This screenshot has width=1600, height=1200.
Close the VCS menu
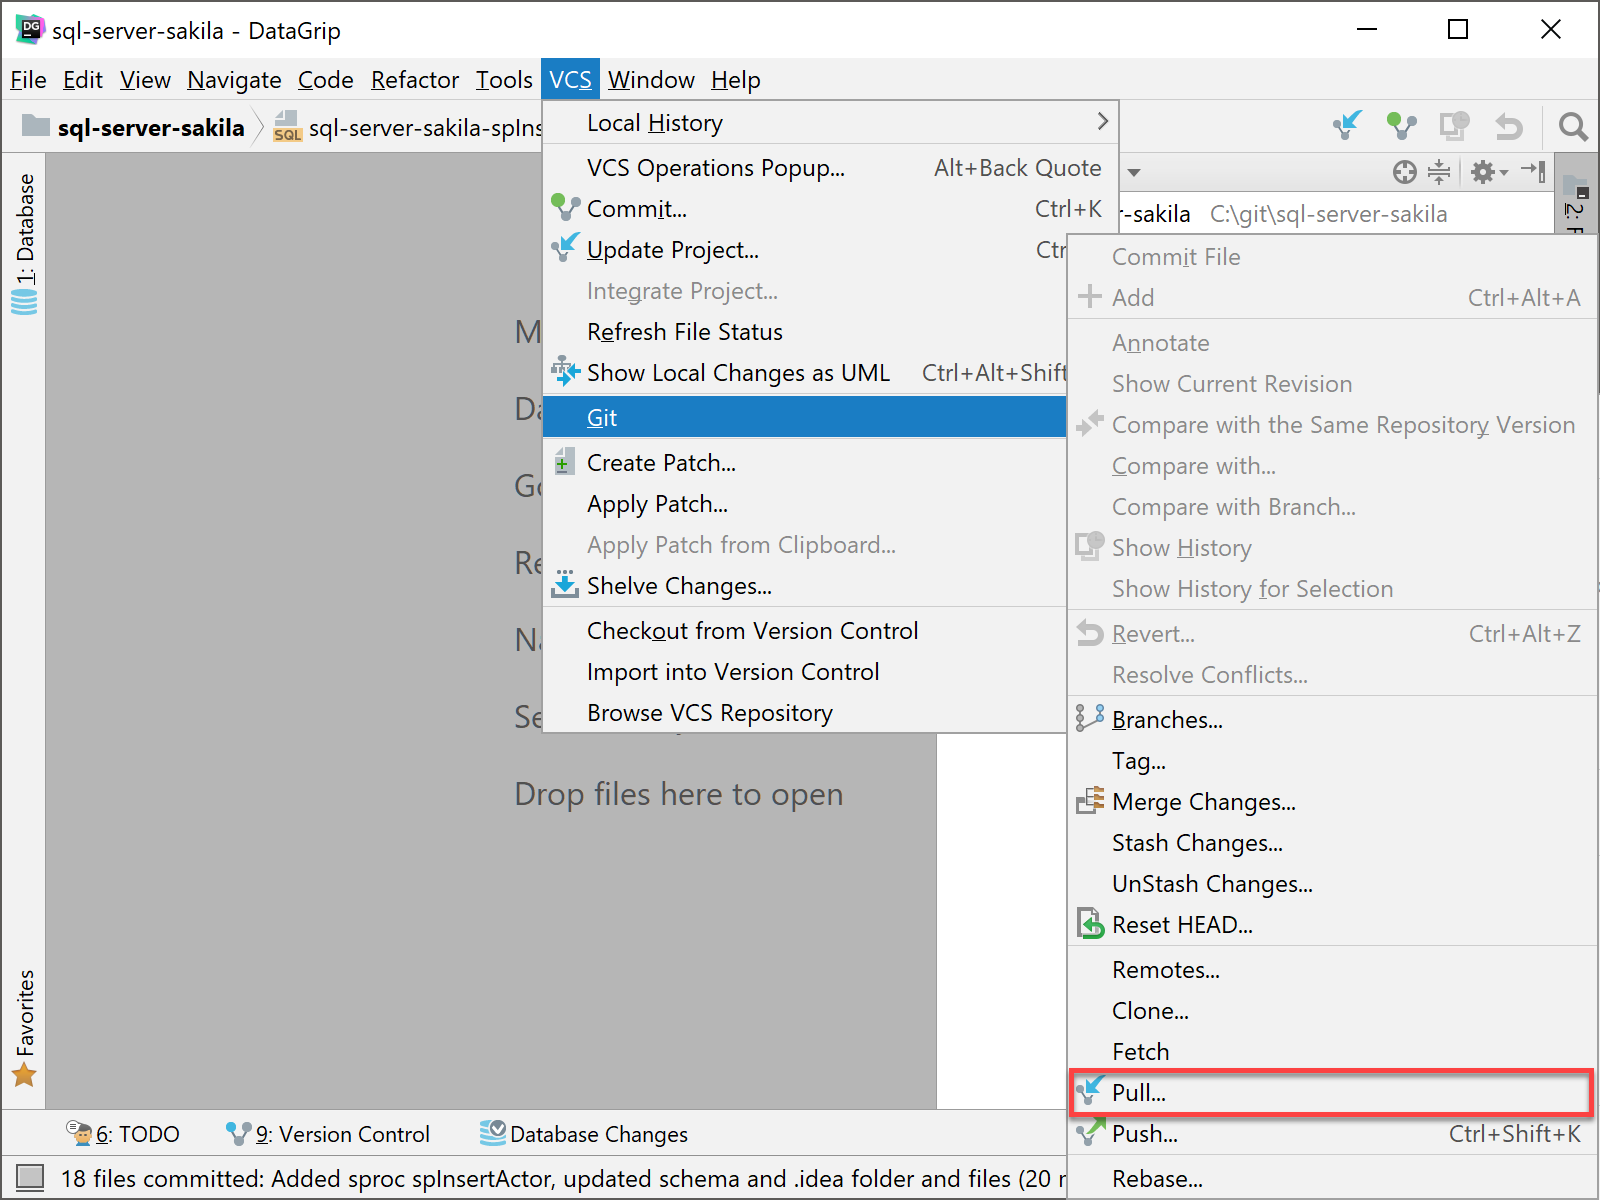click(570, 79)
